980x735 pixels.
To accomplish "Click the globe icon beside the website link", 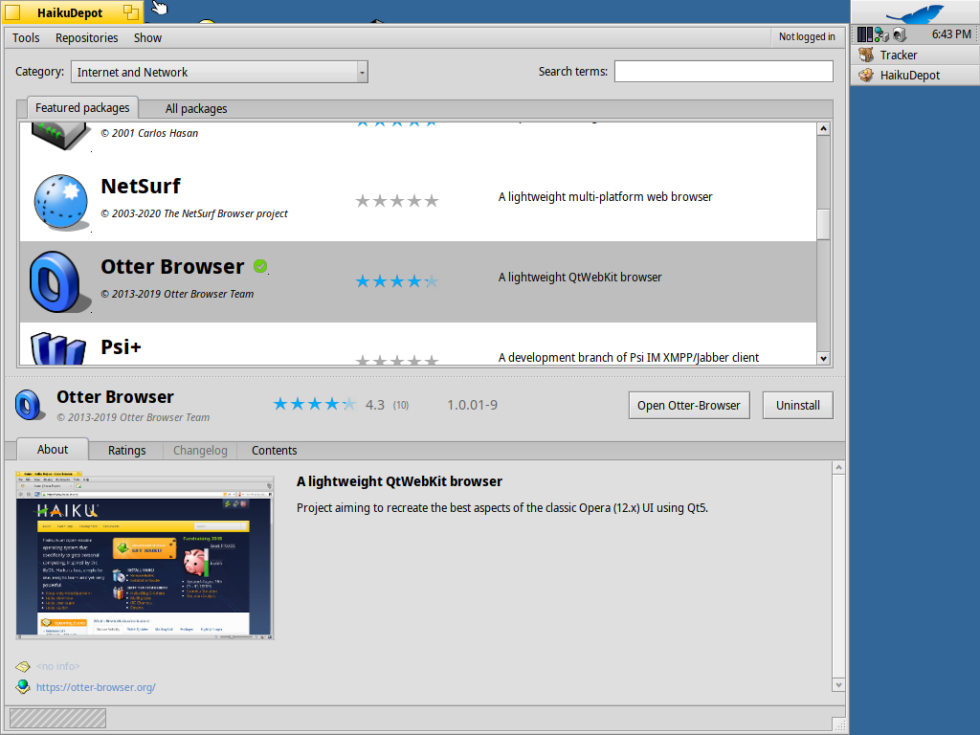I will point(22,687).
